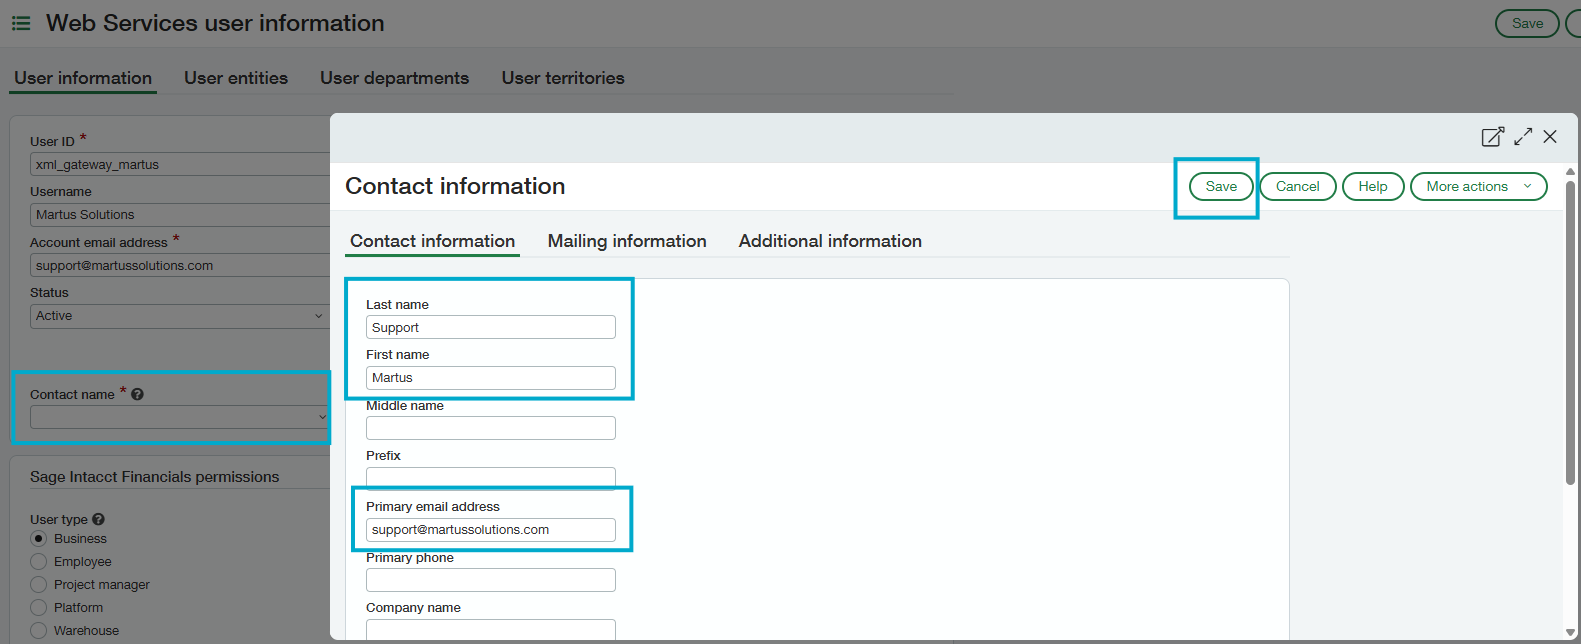
Task: Save the contact information dialog
Action: click(1221, 187)
